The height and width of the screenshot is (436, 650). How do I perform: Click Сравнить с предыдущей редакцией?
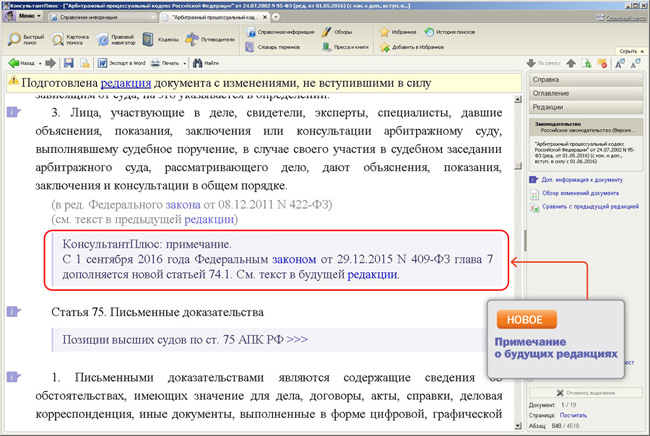tap(585, 206)
